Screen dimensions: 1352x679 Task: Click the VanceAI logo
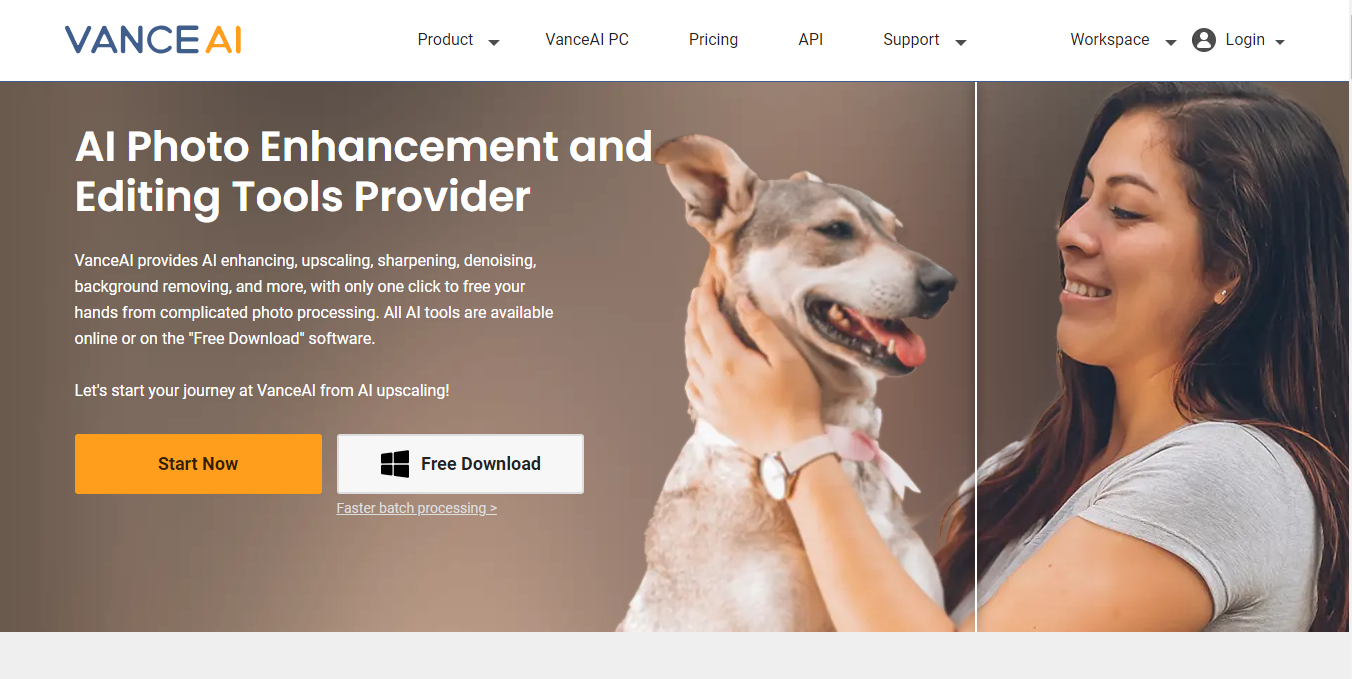click(153, 40)
